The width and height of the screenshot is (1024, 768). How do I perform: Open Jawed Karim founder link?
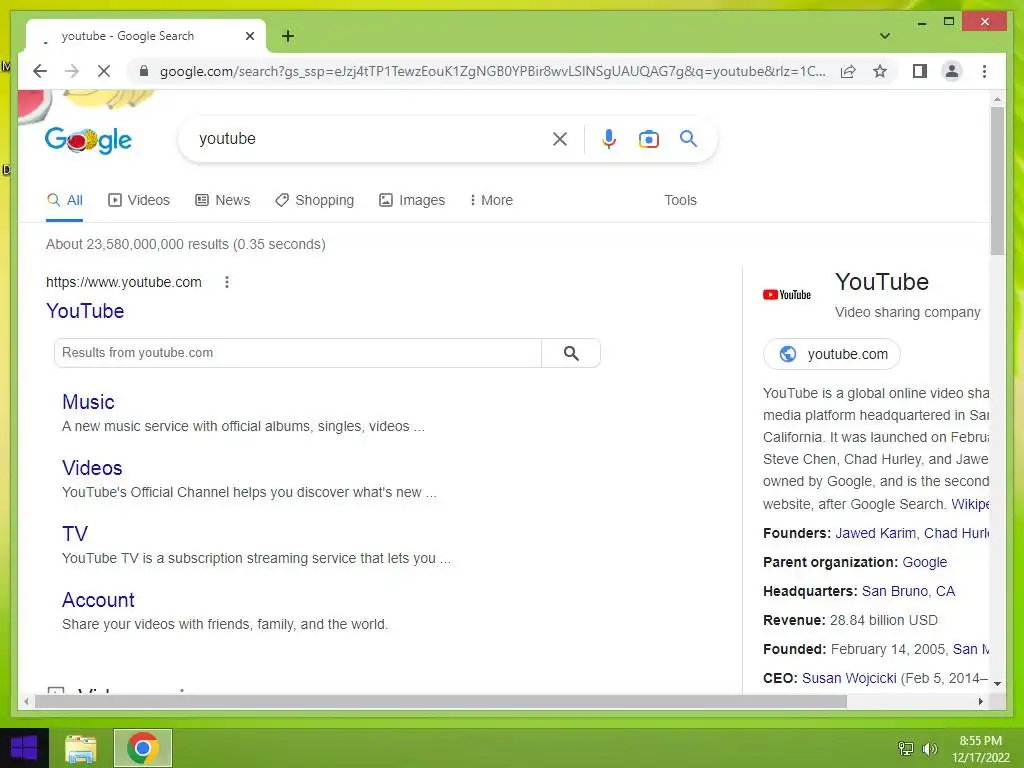click(x=875, y=533)
